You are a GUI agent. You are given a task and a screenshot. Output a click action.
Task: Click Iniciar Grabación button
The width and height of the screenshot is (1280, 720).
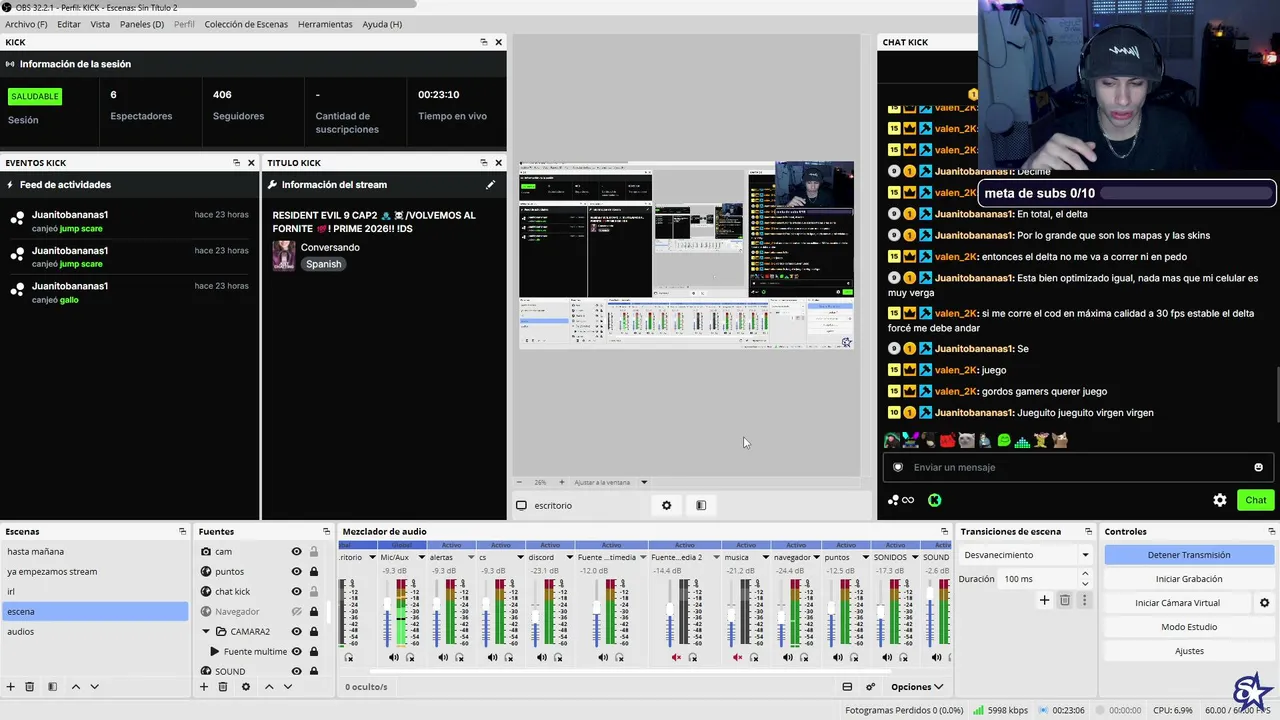tap(1189, 579)
